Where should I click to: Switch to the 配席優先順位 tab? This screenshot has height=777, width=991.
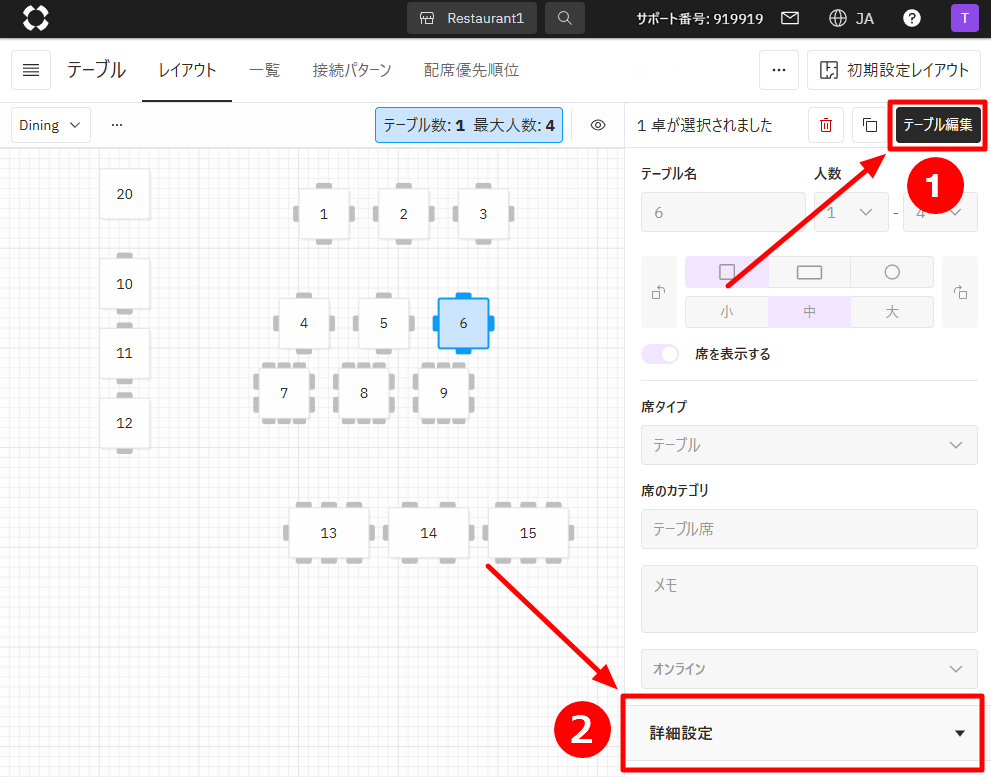point(471,70)
